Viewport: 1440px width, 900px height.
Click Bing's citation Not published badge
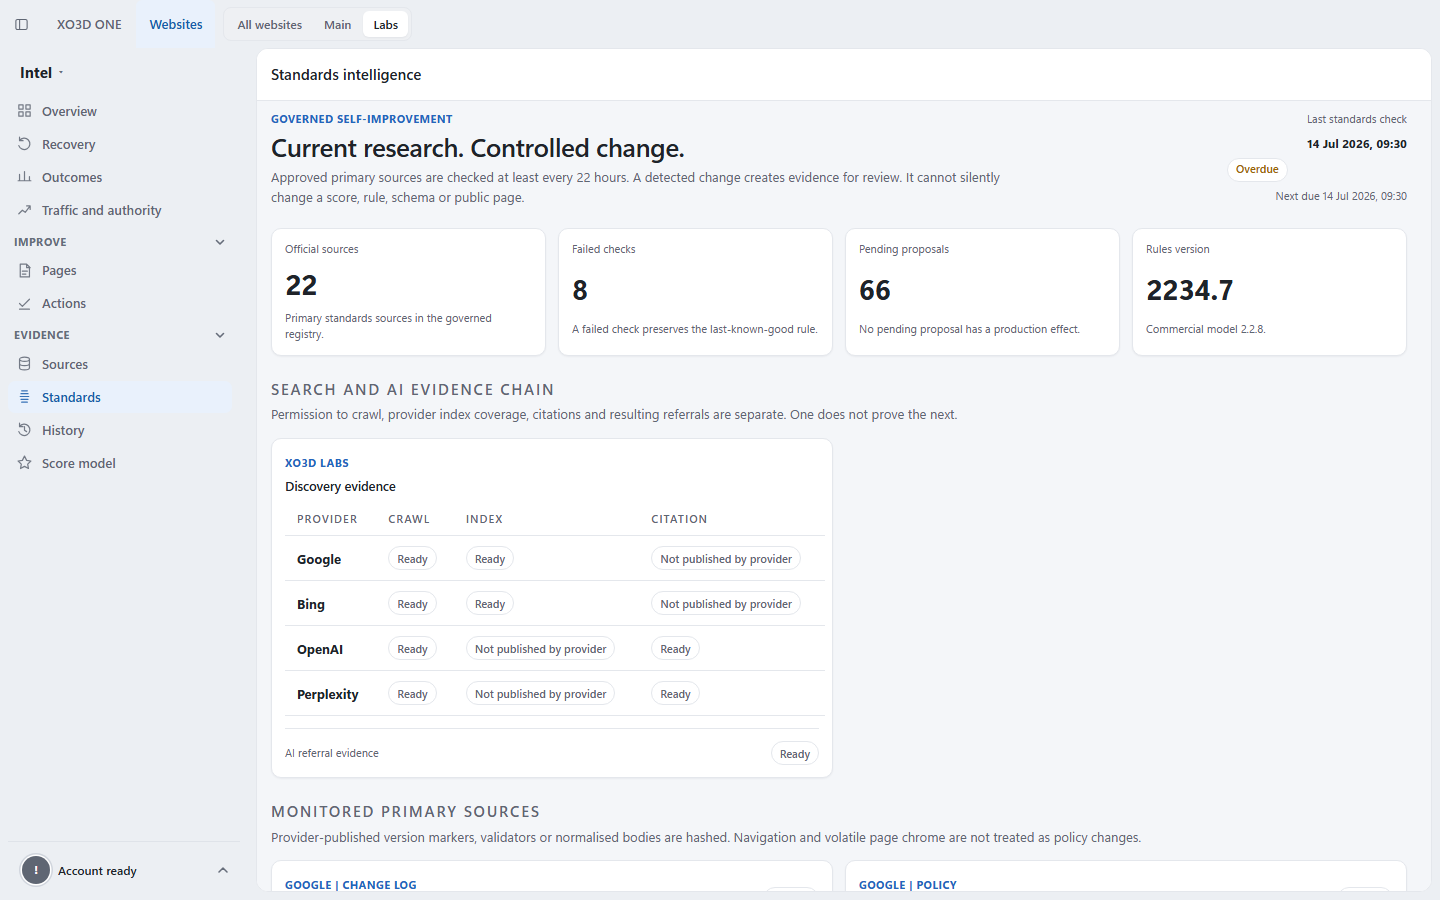(x=726, y=604)
